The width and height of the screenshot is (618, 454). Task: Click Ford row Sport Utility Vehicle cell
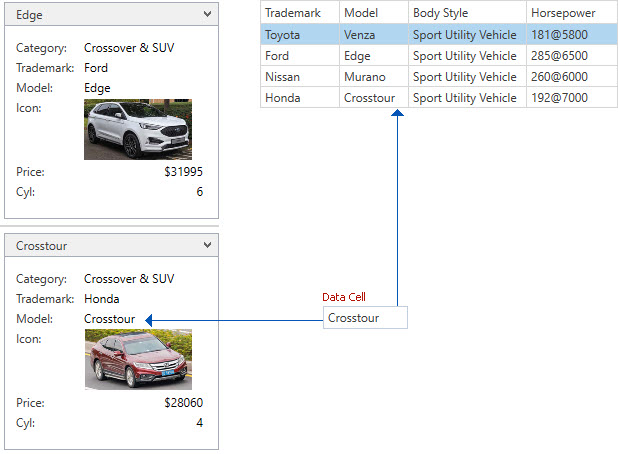(x=467, y=56)
